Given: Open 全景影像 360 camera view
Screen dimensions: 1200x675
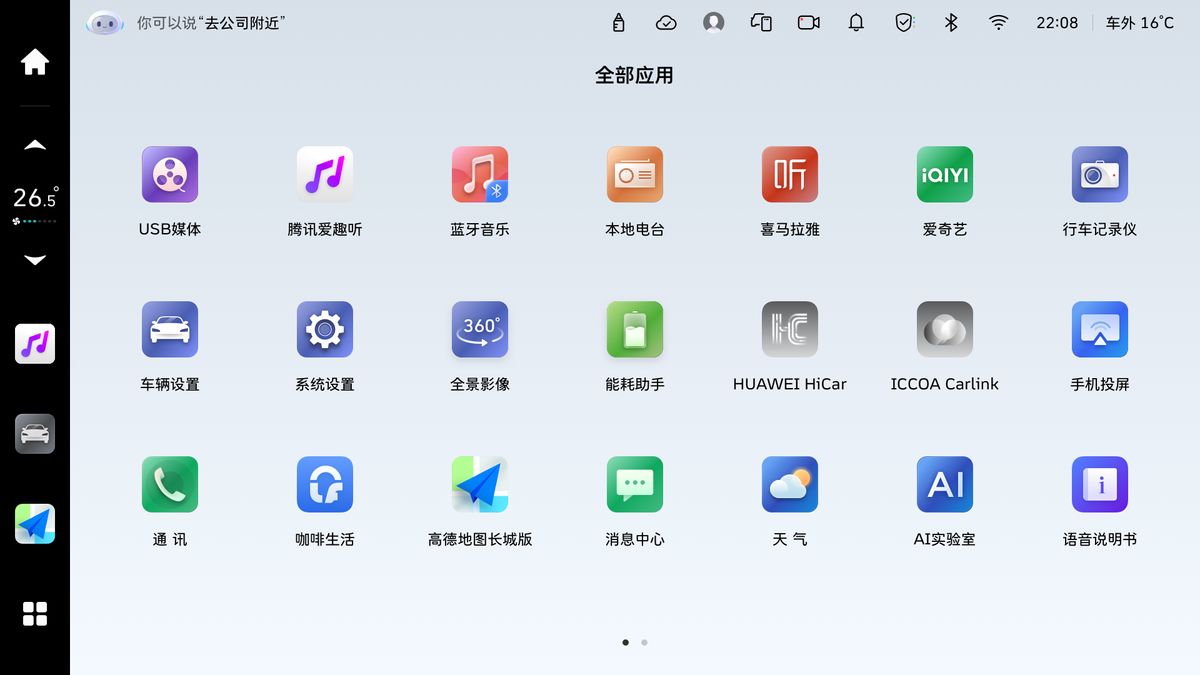Looking at the screenshot, I should tap(480, 330).
